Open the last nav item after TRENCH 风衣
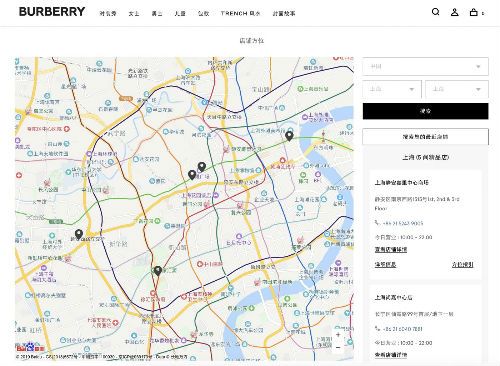Image resolution: width=500 pixels, height=366 pixels. 284,13
